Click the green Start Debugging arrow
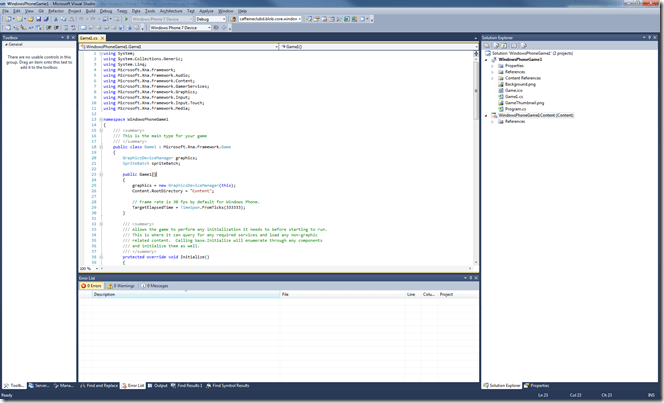 [126, 19]
